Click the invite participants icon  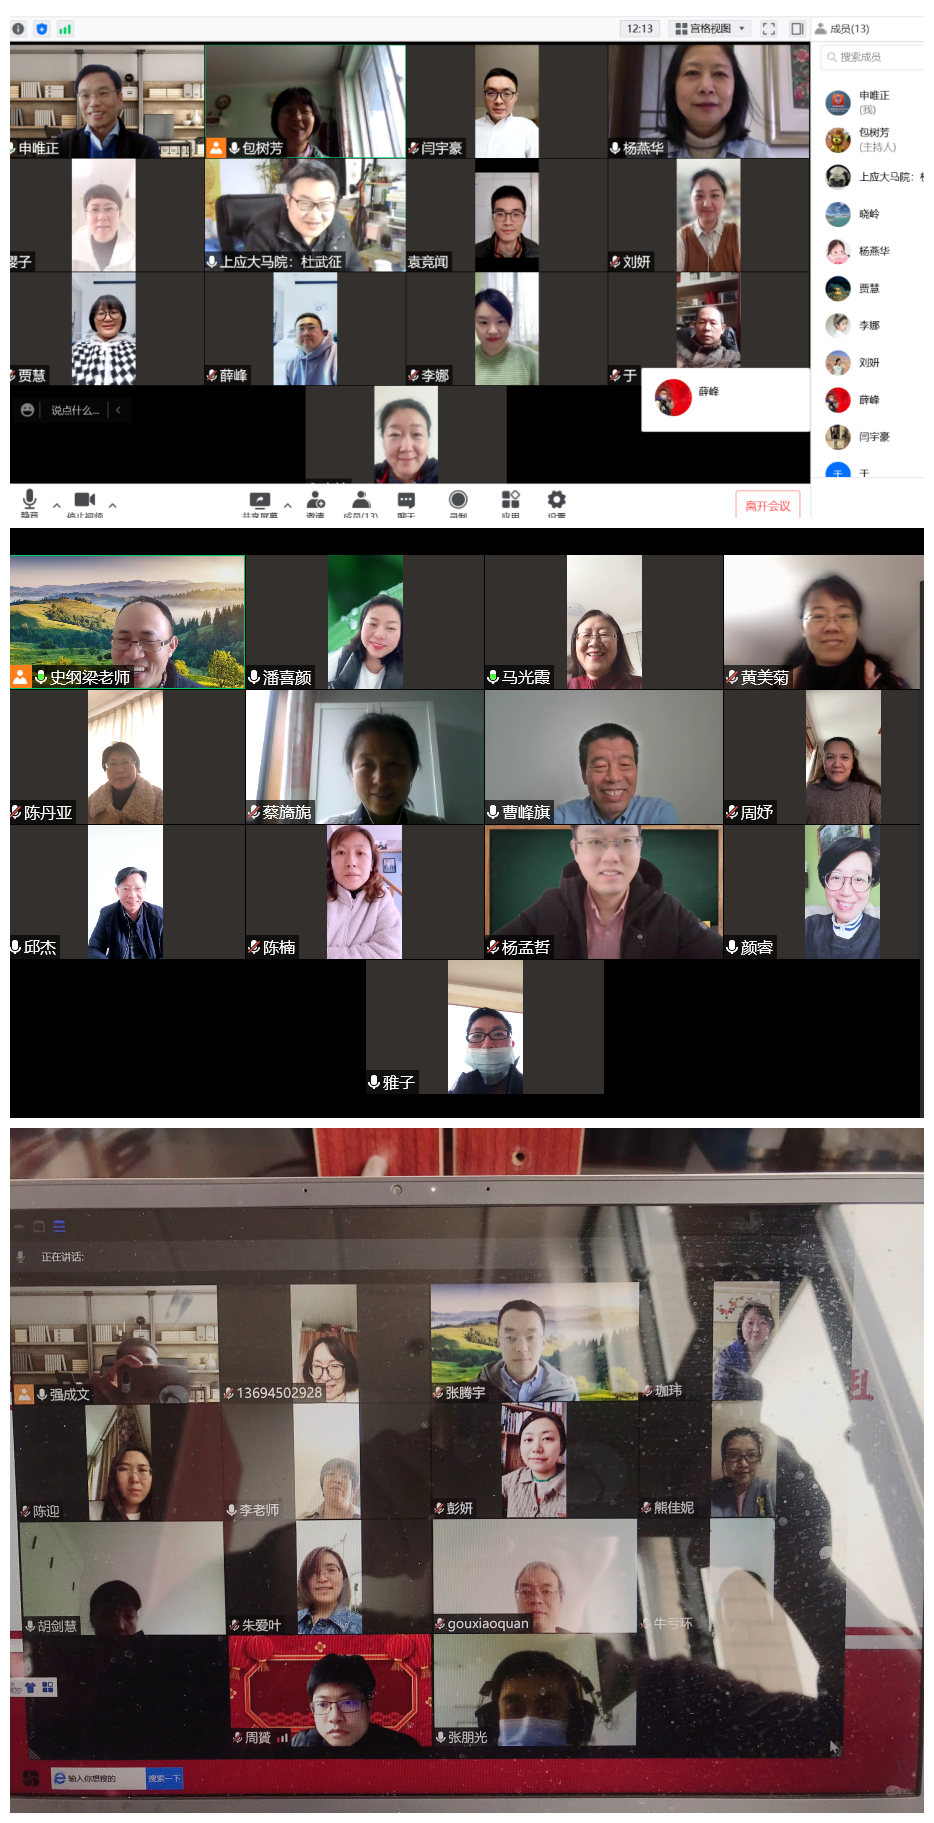click(x=315, y=500)
